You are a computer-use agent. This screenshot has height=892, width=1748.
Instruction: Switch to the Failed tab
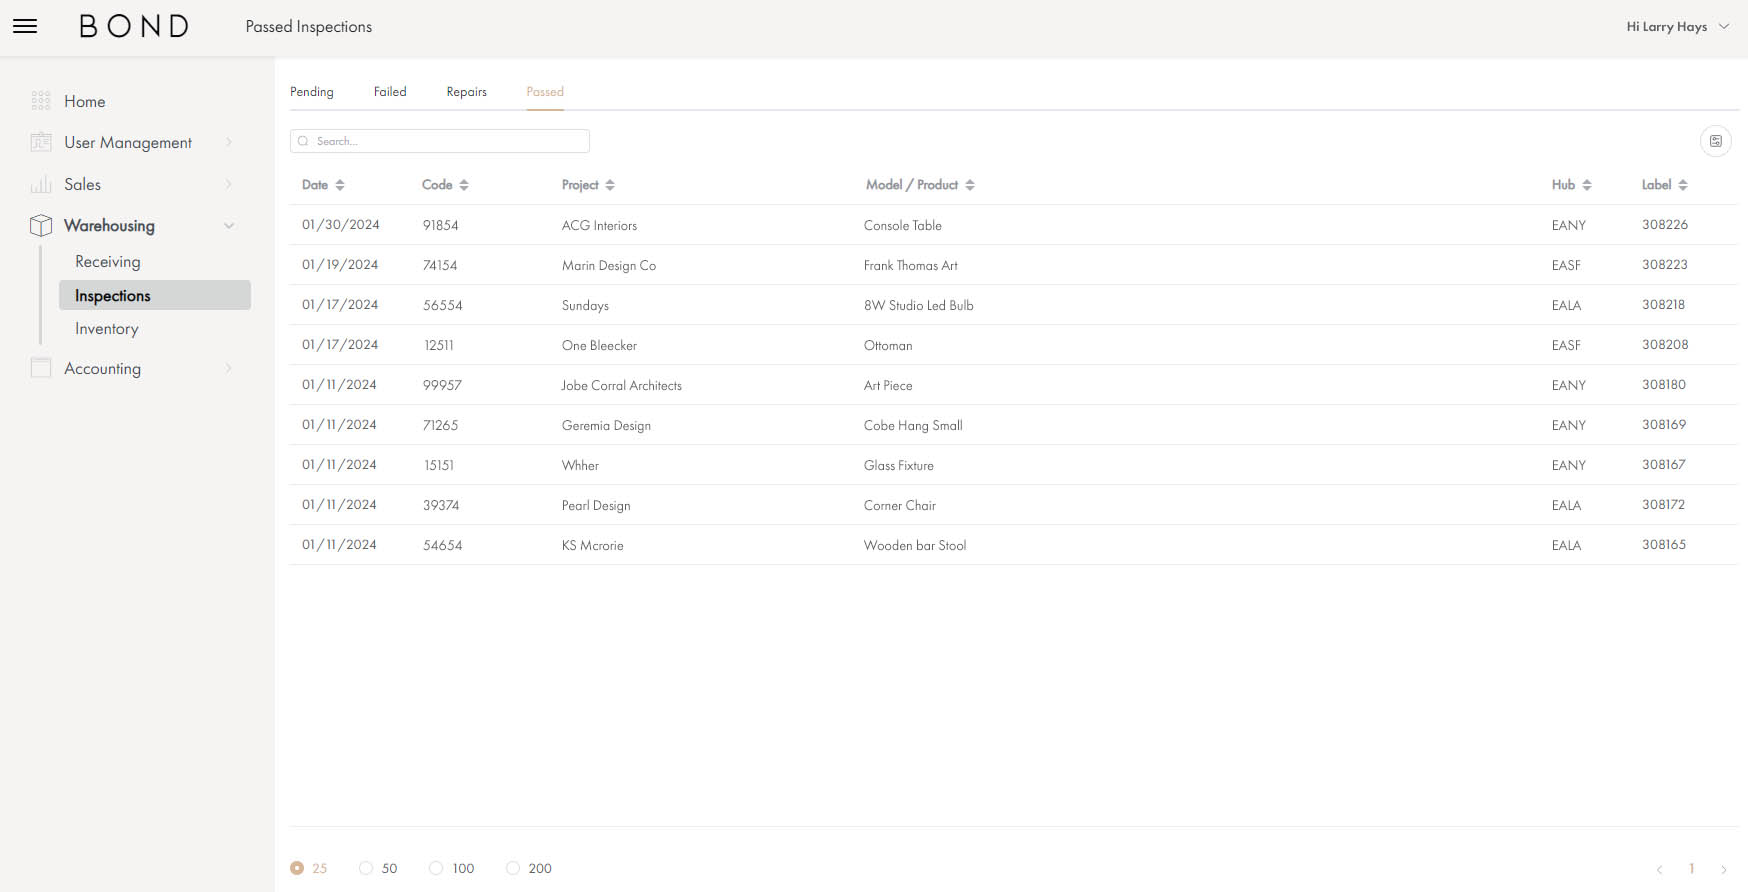[390, 92]
